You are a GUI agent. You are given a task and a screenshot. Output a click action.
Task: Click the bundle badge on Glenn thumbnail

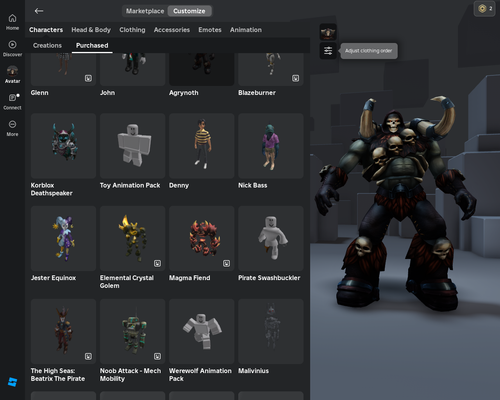(x=88, y=78)
